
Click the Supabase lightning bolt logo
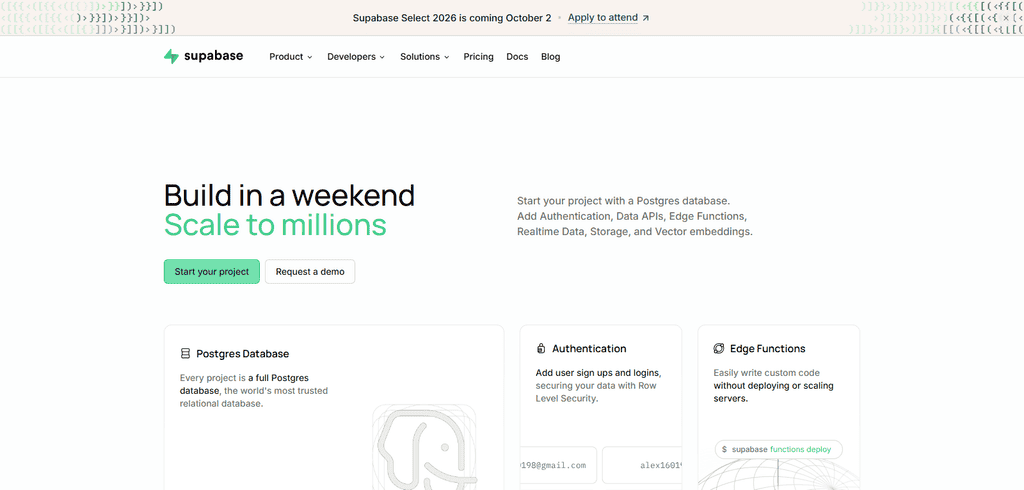pyautogui.click(x=171, y=56)
